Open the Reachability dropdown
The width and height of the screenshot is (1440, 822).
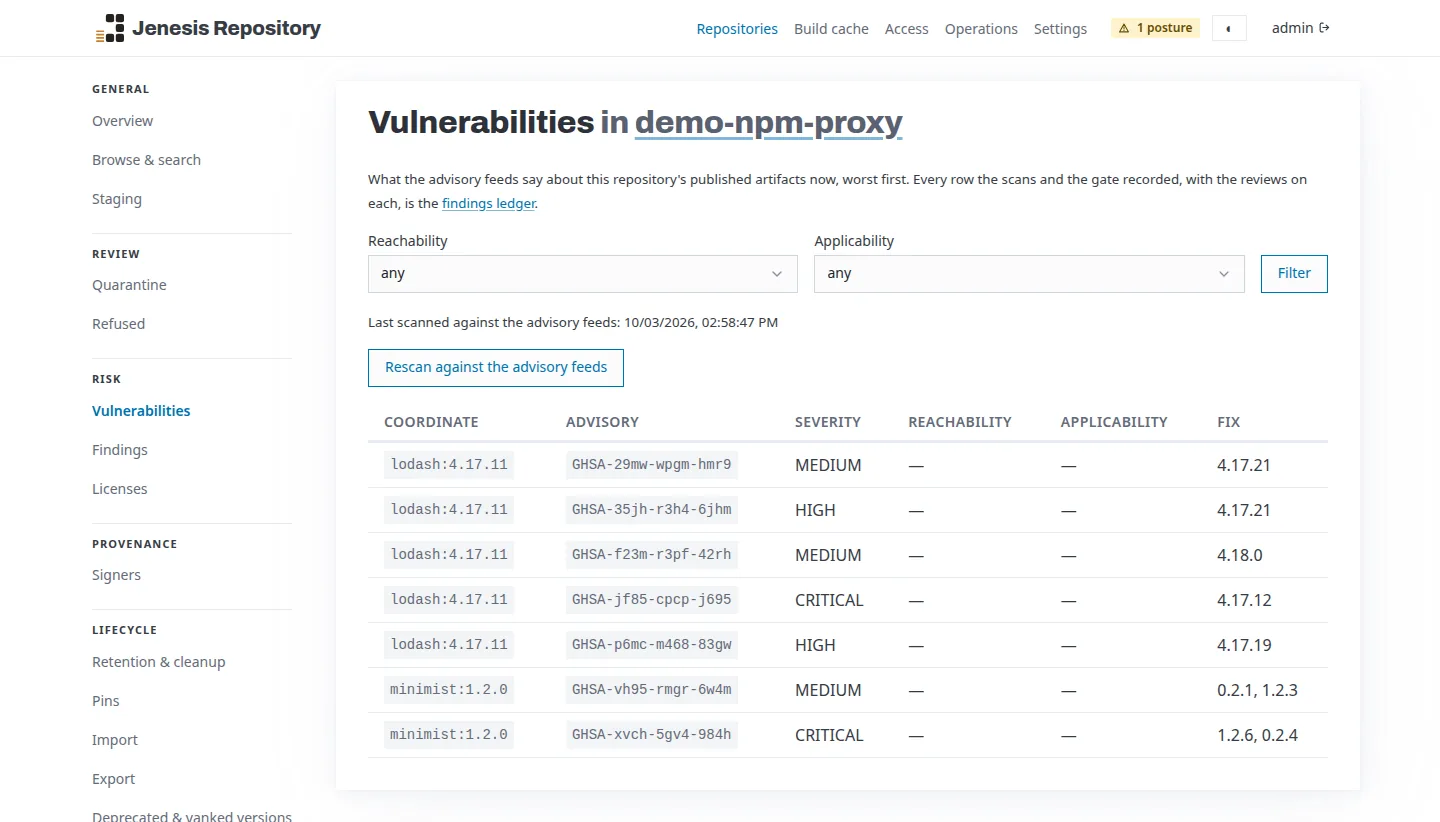(x=583, y=274)
